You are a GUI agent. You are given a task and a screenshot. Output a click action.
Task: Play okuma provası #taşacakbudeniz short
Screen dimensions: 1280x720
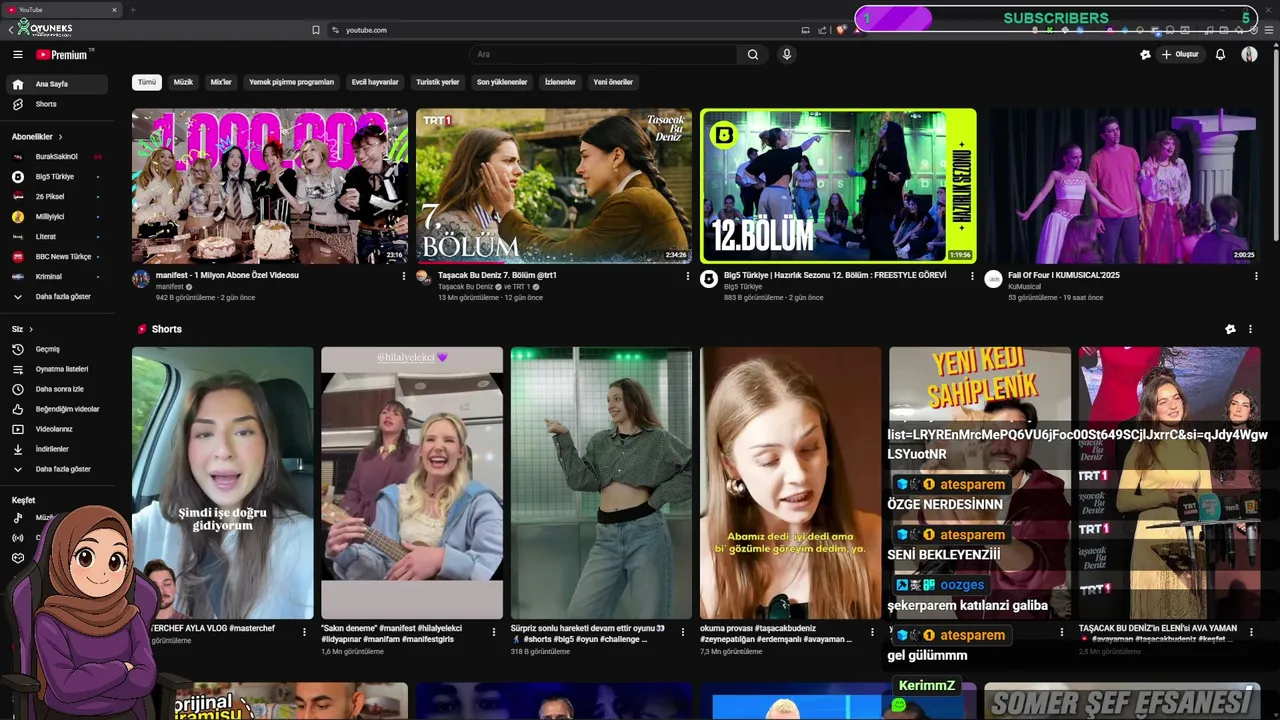coord(790,483)
